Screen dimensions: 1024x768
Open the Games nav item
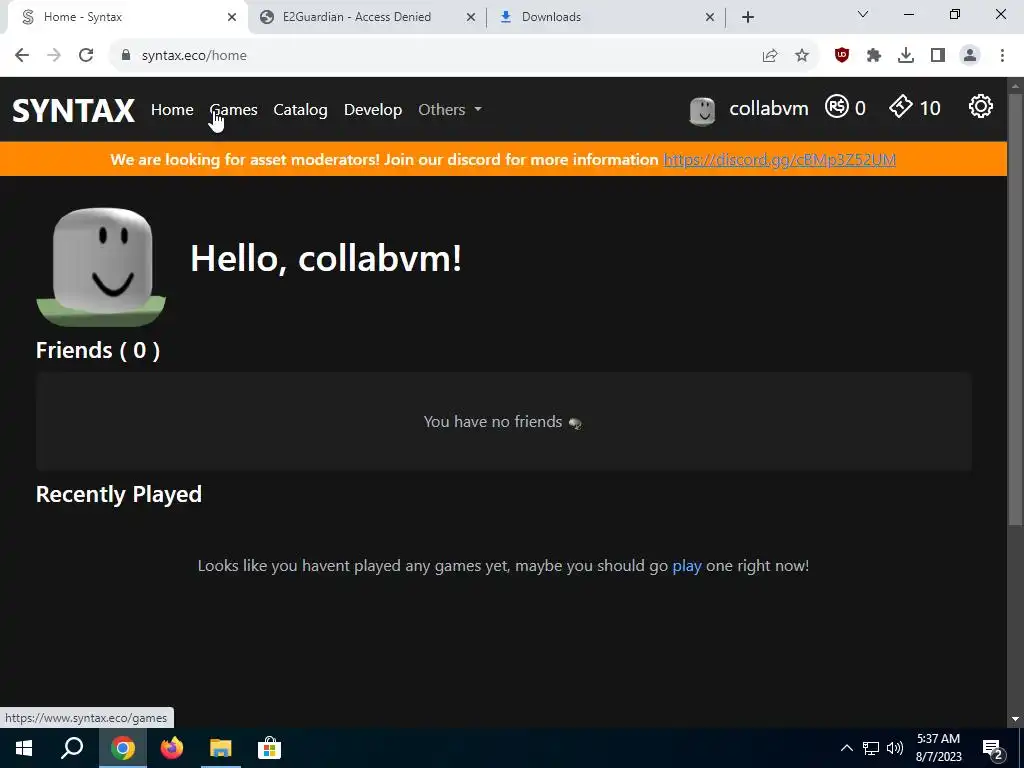click(x=234, y=110)
